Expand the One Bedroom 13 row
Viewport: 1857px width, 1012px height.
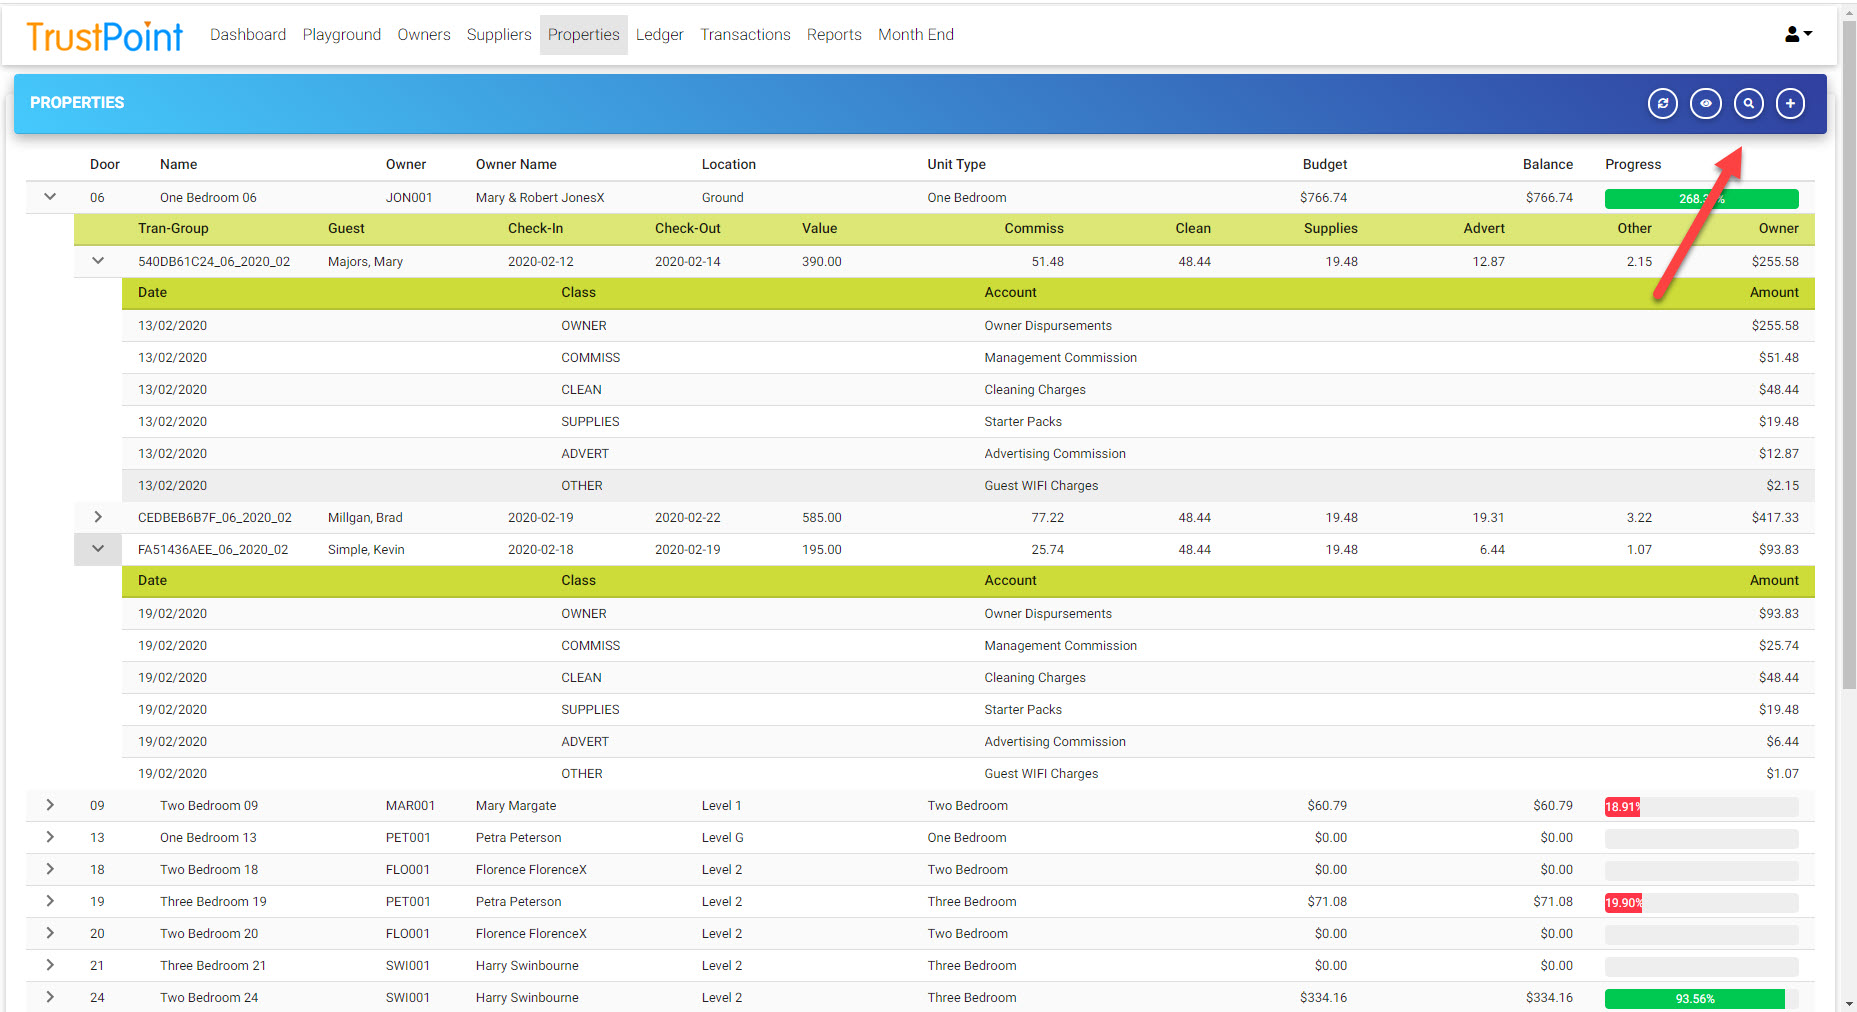coord(50,837)
